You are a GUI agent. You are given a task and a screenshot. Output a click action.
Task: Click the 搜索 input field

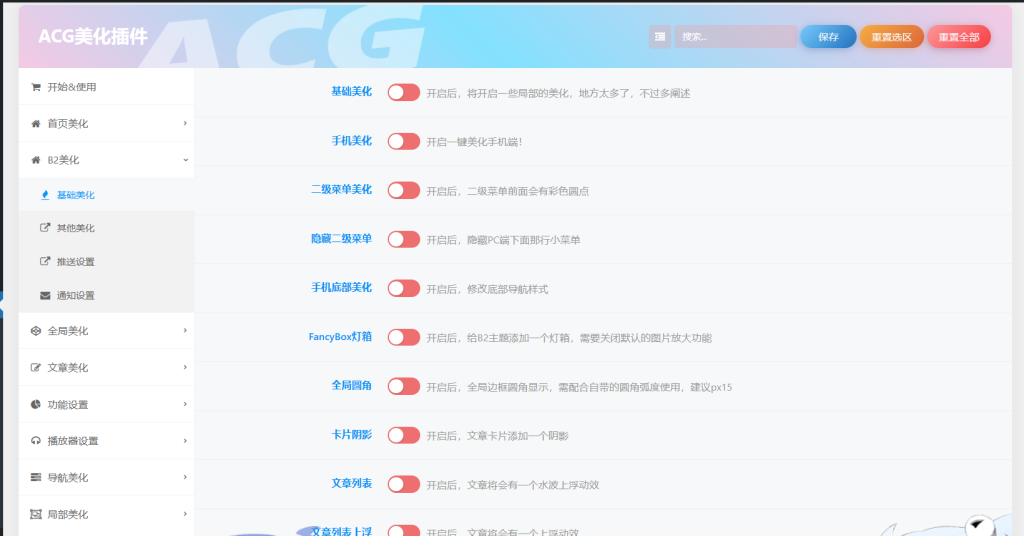[x=735, y=37]
